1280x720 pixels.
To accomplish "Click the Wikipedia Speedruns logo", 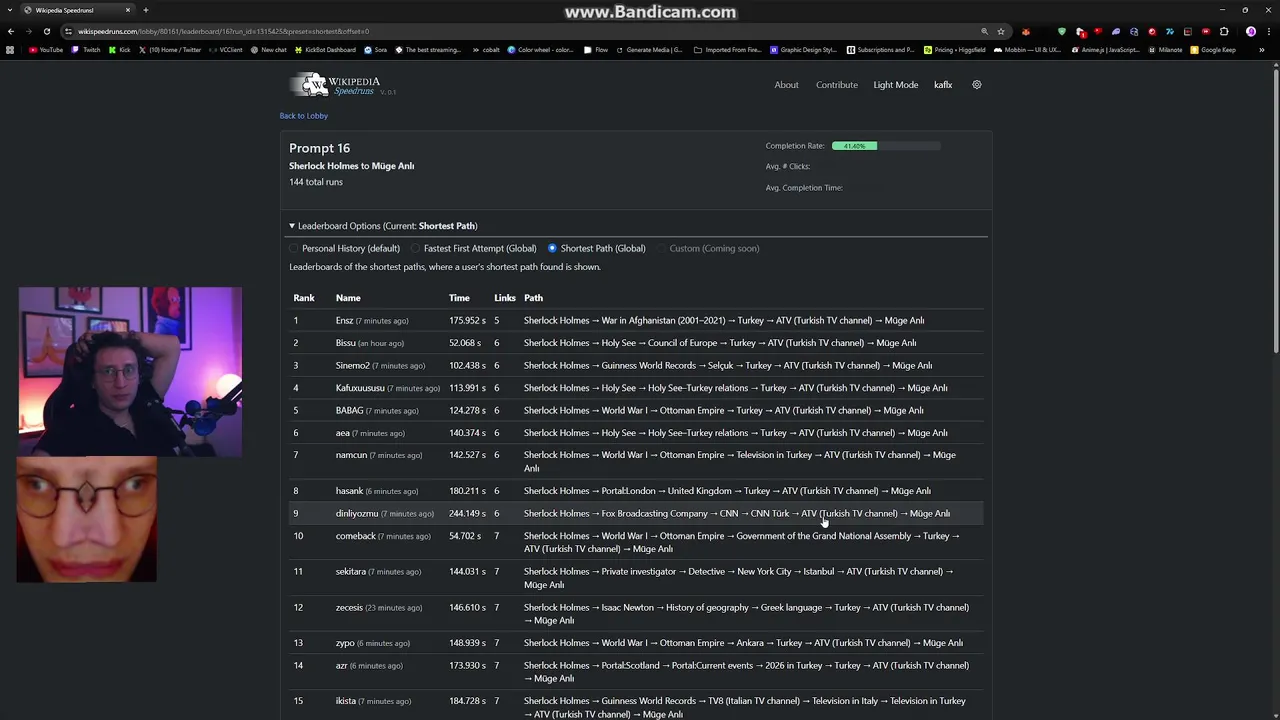I will point(336,85).
